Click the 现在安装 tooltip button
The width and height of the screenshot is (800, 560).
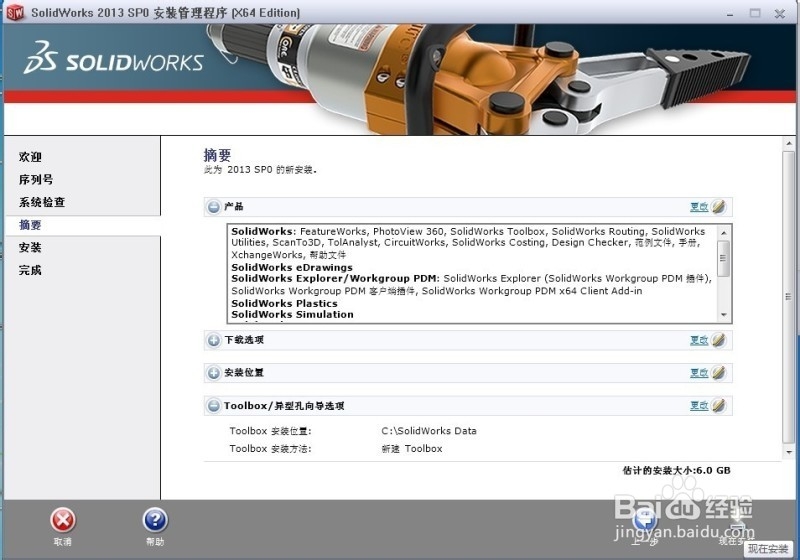tap(768, 549)
